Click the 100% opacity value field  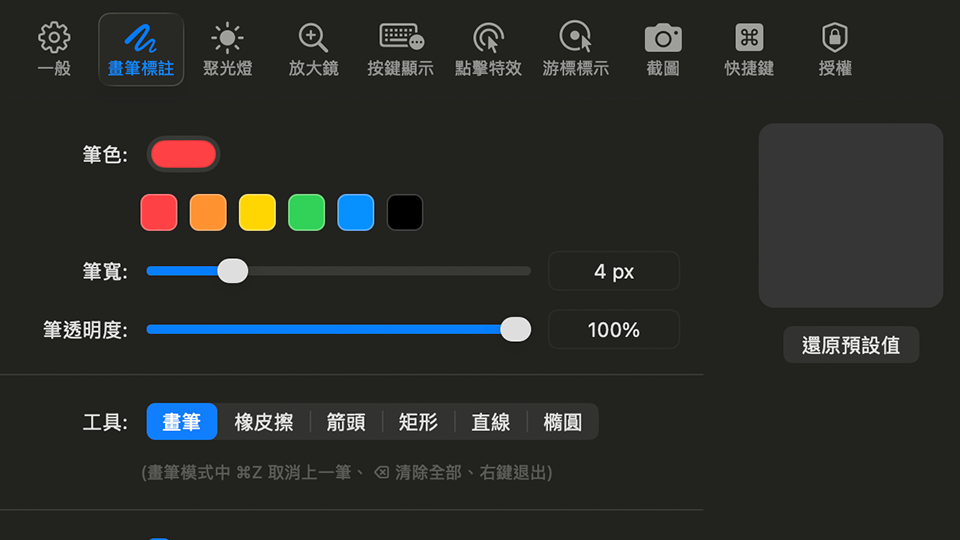coord(614,330)
